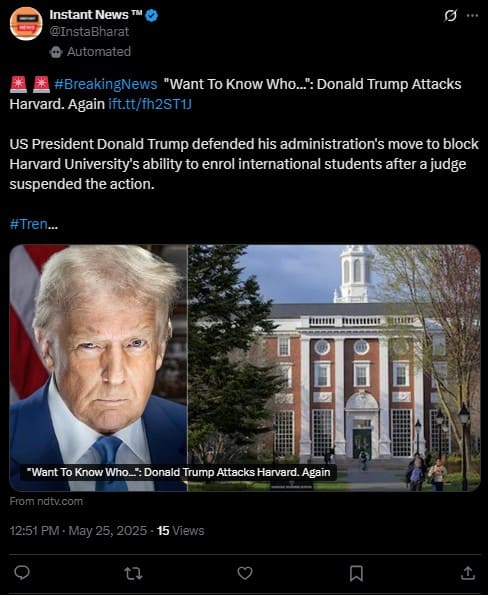Repost this tweet with retweet icon
Screen dimensions: 488x595
(133, 573)
